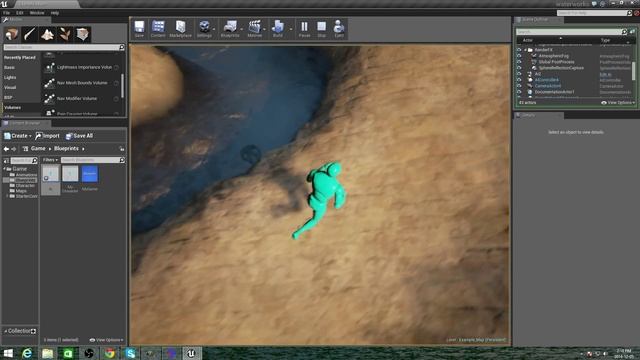The image size is (640, 360).
Task: Select the Foliage mode icon
Action: click(65, 34)
